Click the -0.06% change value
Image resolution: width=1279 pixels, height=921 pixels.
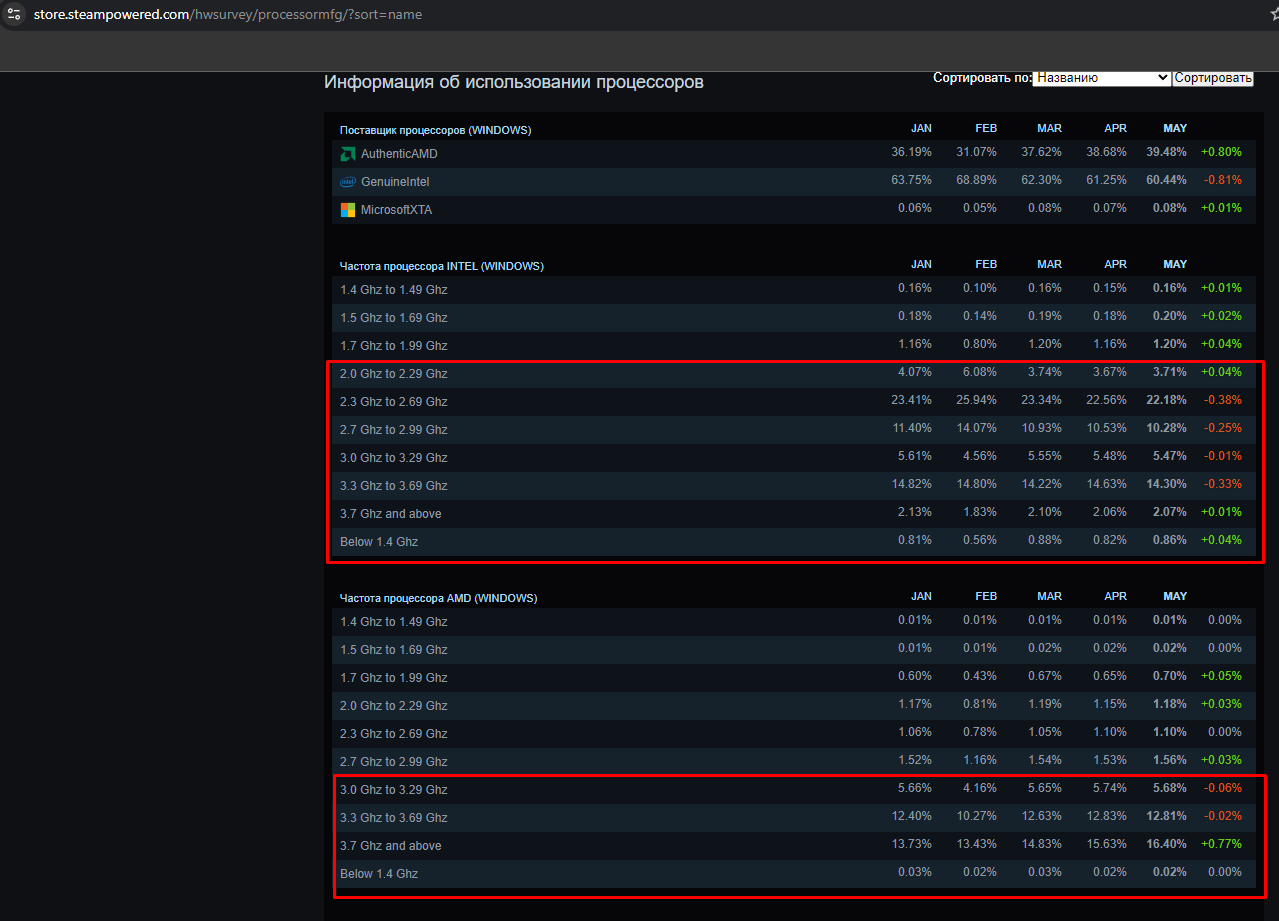point(1221,788)
